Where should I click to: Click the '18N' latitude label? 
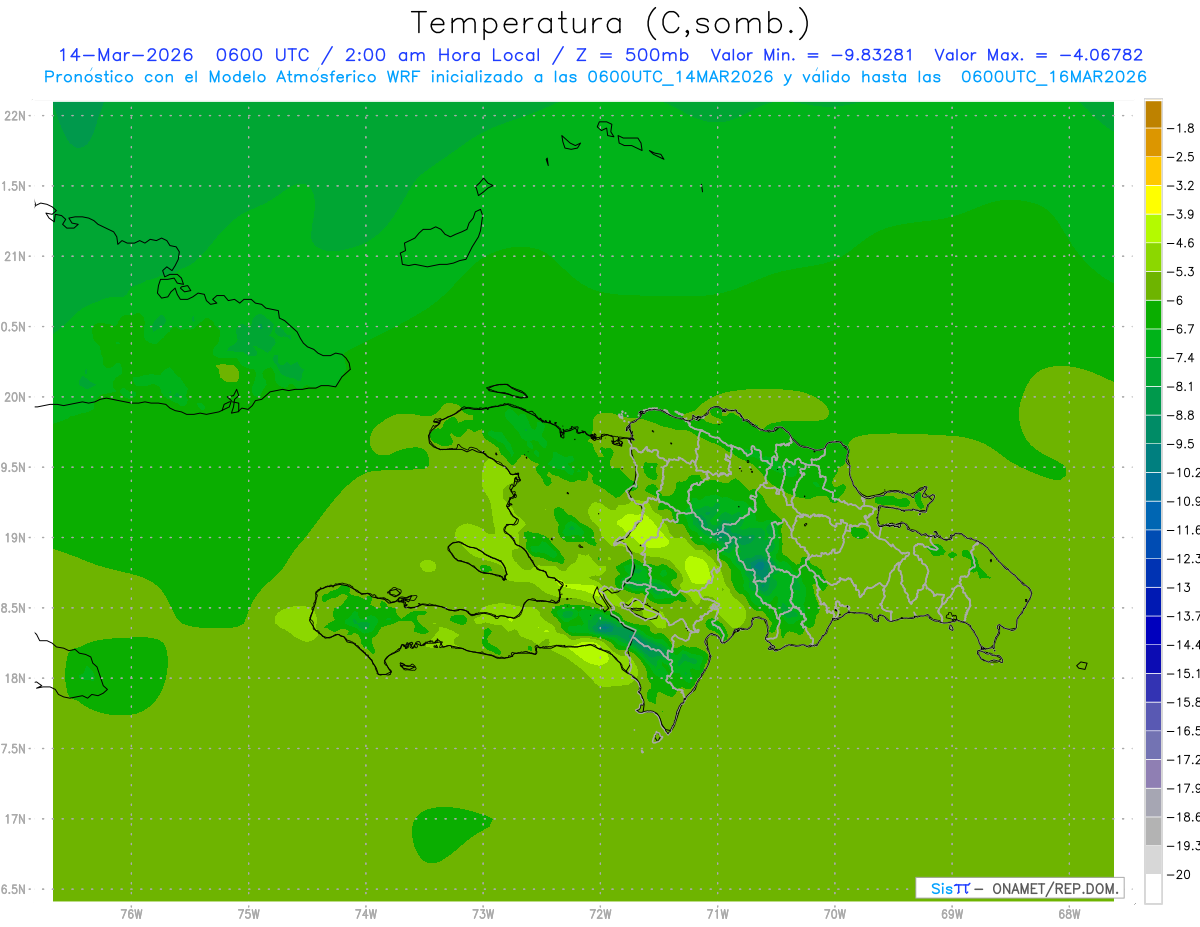click(x=16, y=679)
